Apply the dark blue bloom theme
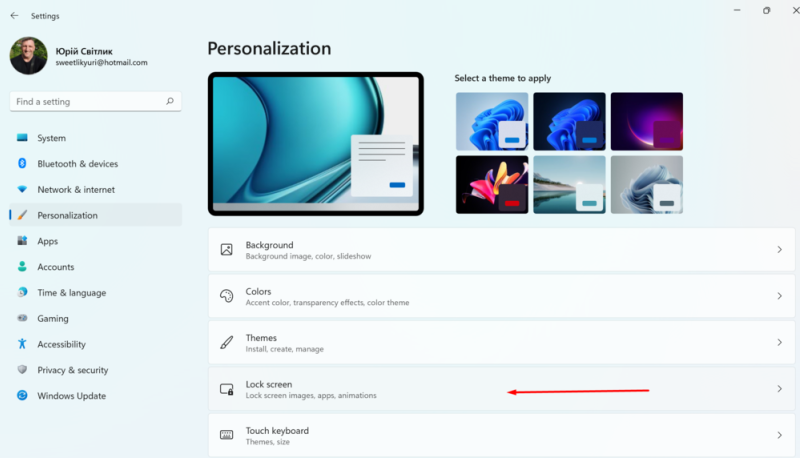 pos(569,121)
